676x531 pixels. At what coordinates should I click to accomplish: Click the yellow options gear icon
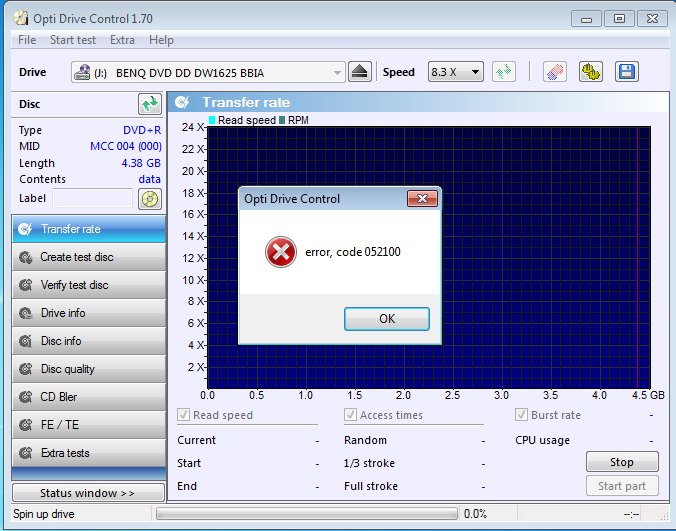590,72
